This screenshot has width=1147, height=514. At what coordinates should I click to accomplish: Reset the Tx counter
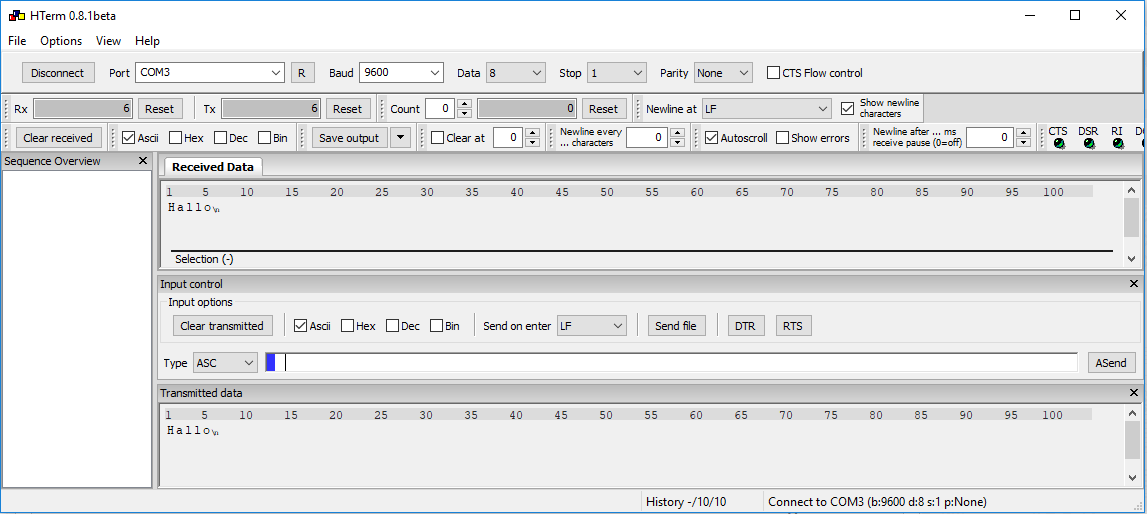347,109
